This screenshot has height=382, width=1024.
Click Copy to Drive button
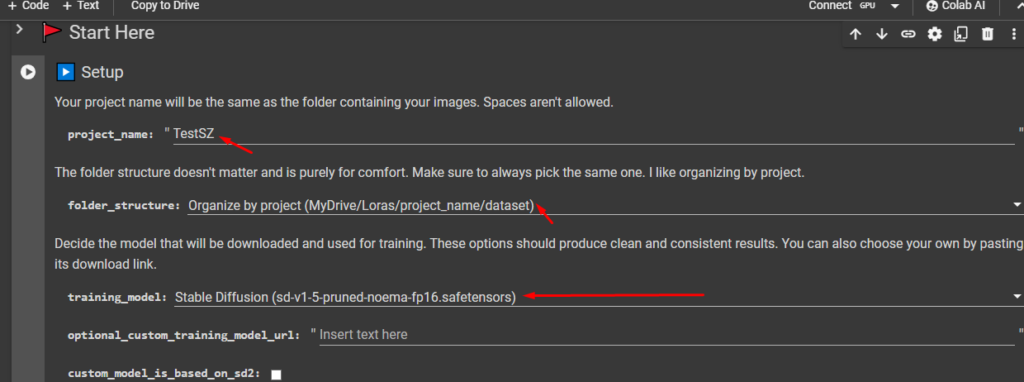(165, 5)
